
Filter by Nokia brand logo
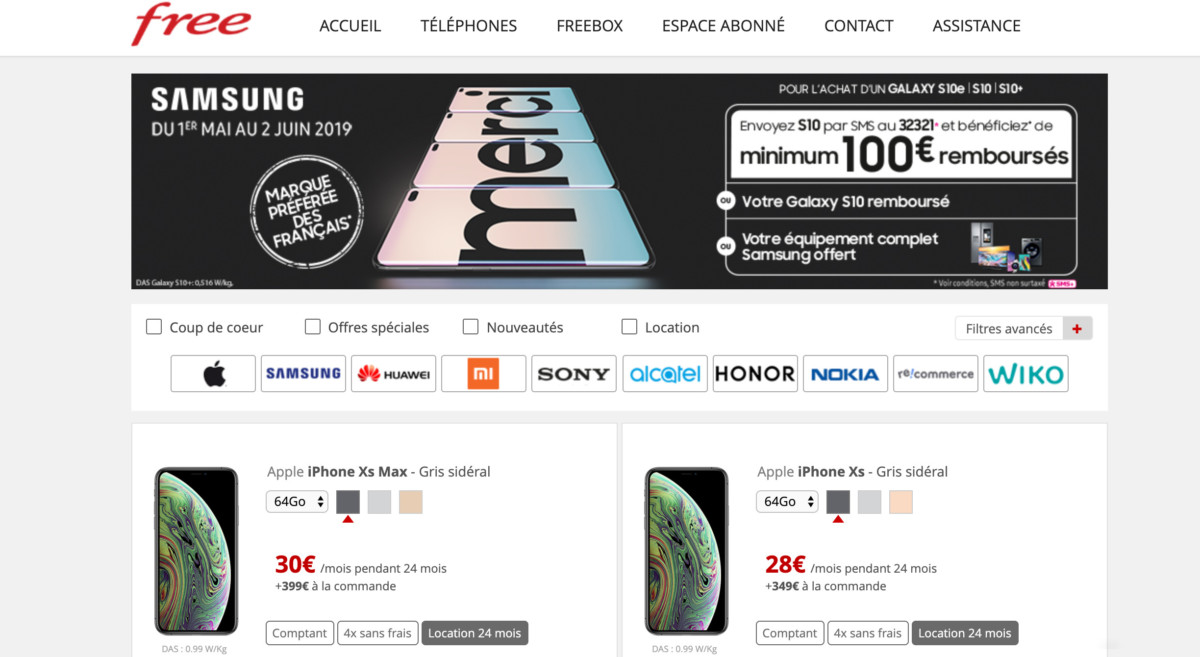pos(845,374)
